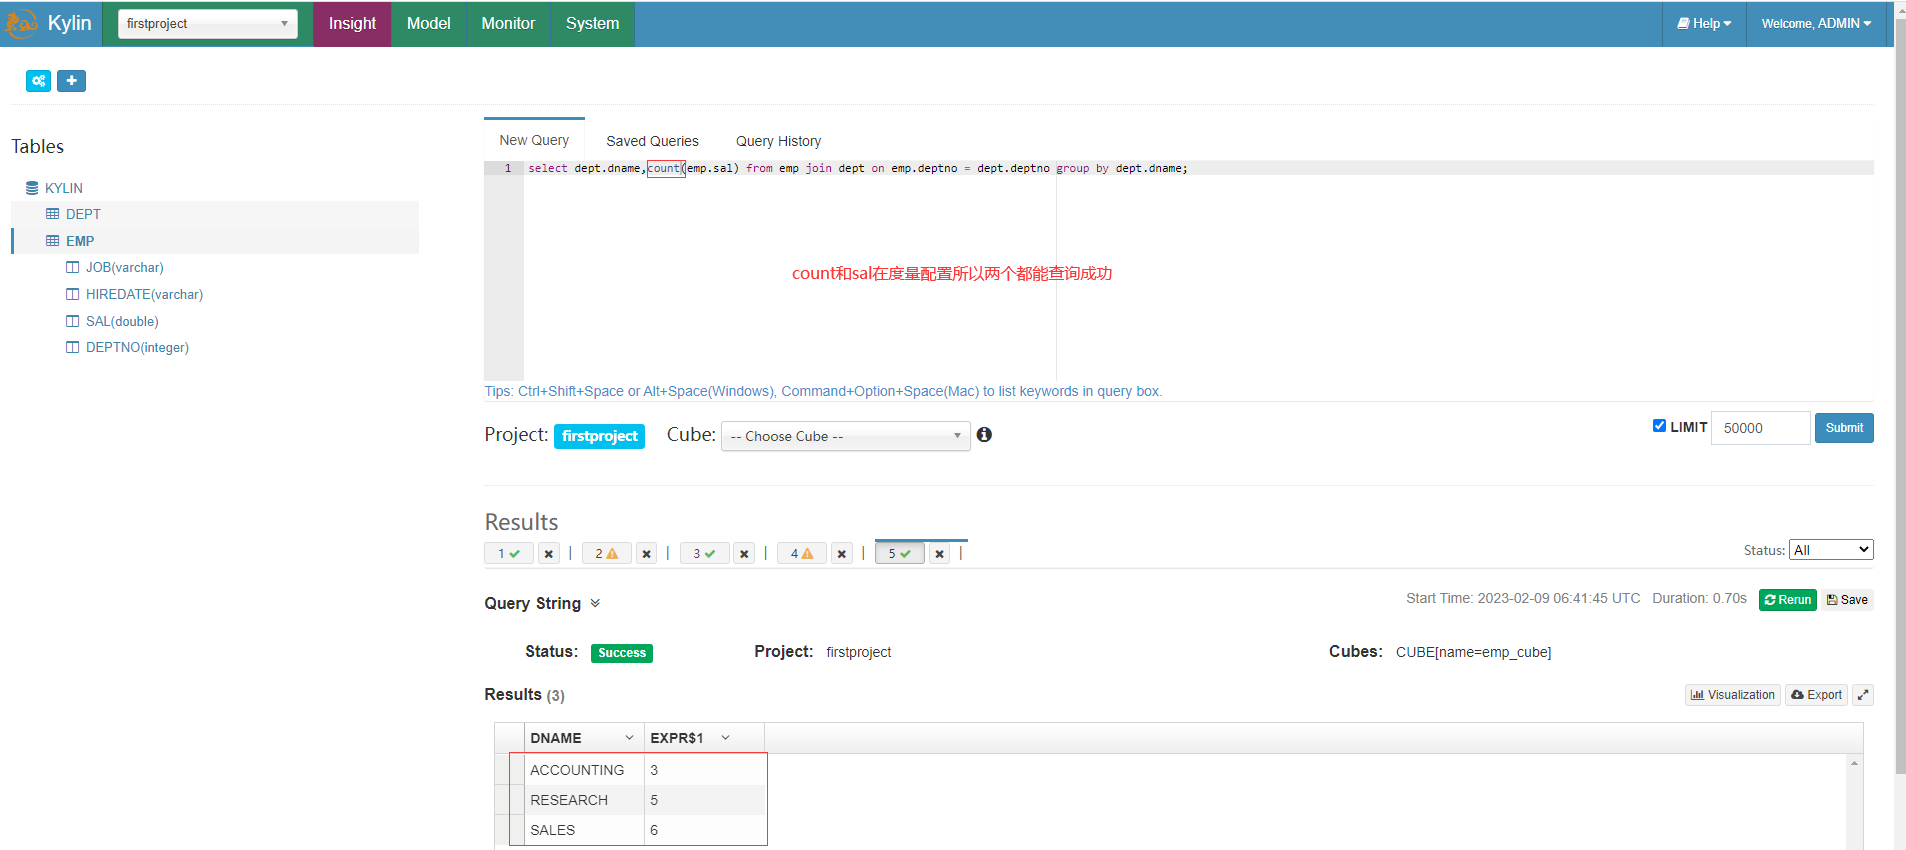Open the data source settings gears icon
This screenshot has height=850, width=1906.
pos(39,81)
